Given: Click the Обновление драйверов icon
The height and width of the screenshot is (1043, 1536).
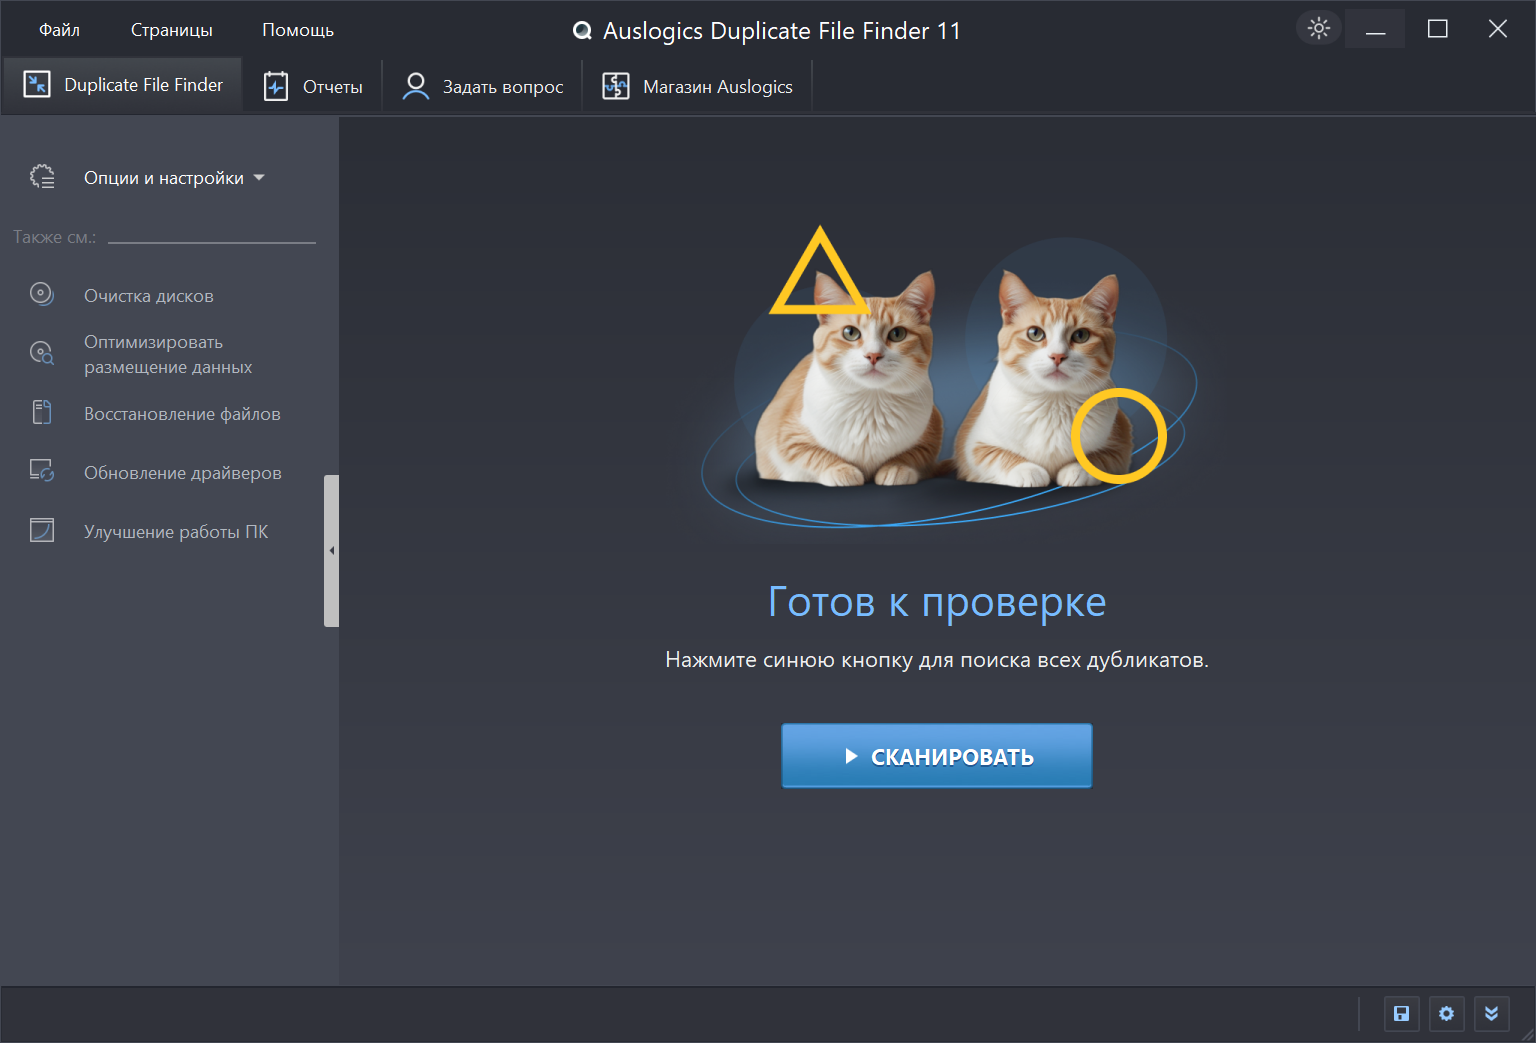Looking at the screenshot, I should click(41, 471).
